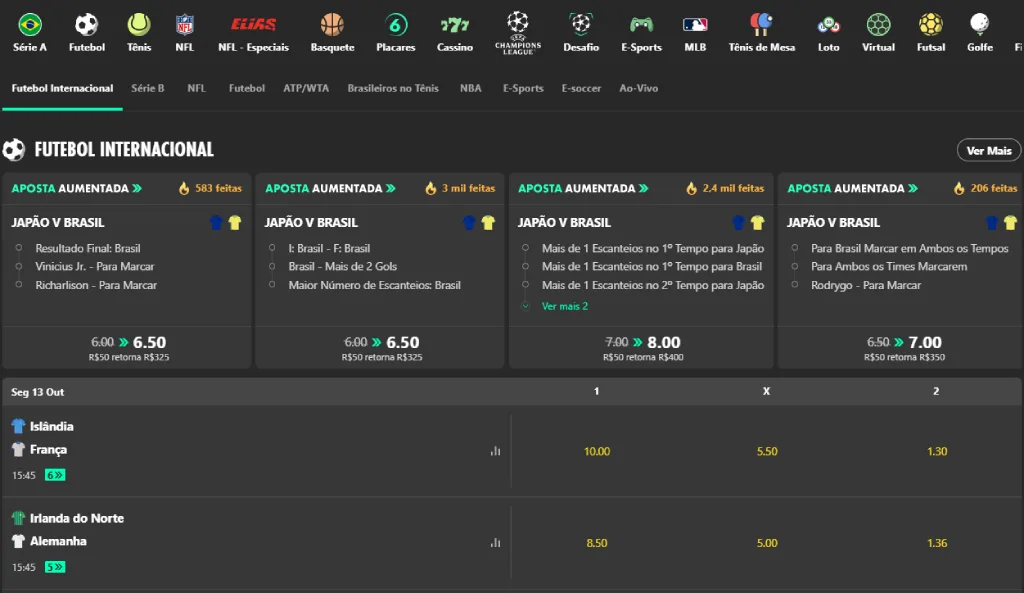Expand the 6 markets badge under Islândia match
The image size is (1024, 593).
tap(55, 475)
